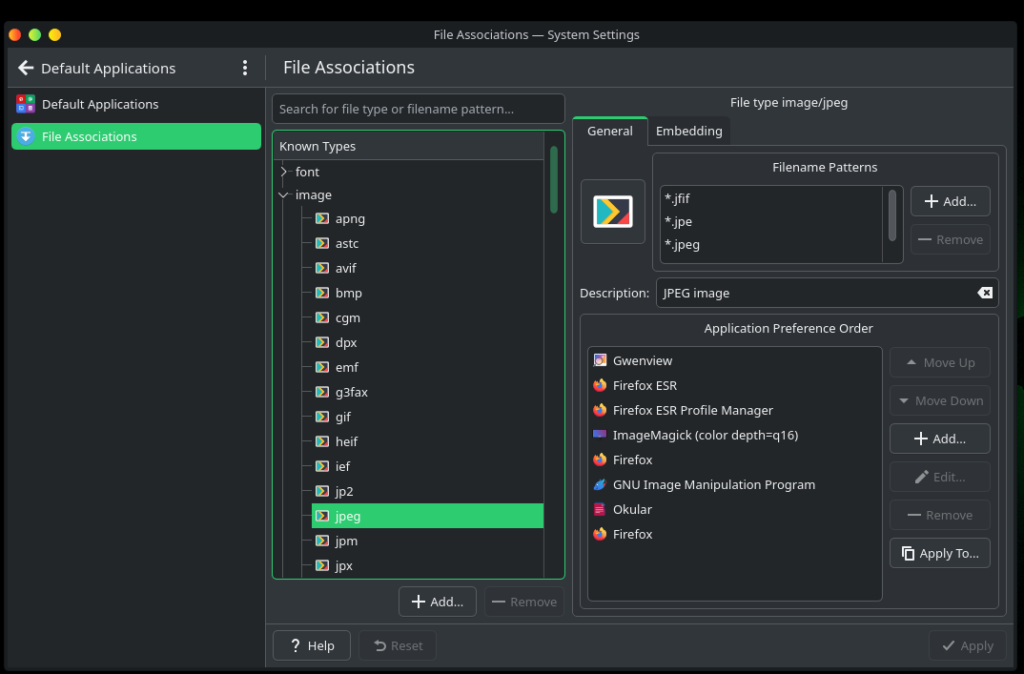Expand the font category in the tree

point(284,172)
